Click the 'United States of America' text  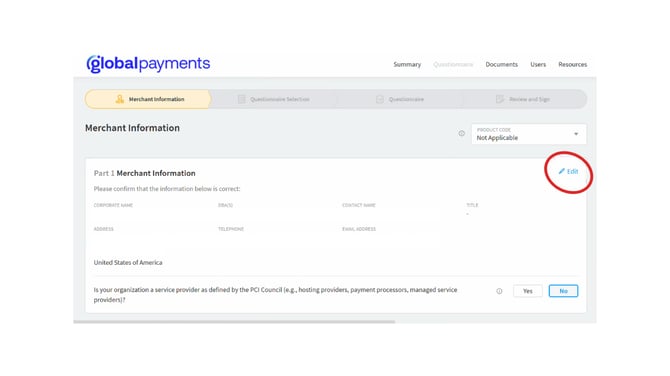[128, 262]
